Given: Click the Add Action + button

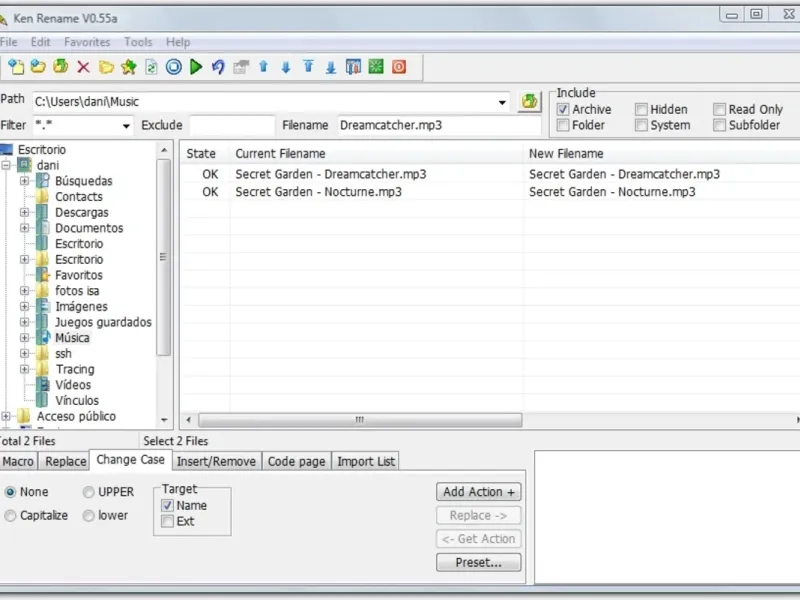Looking at the screenshot, I should point(479,492).
